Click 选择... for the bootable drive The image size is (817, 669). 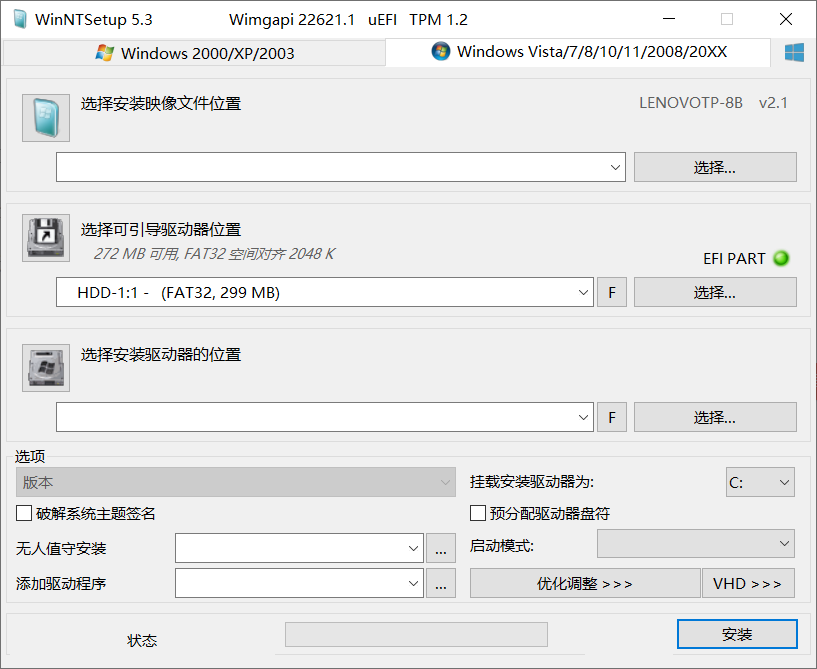coord(715,292)
